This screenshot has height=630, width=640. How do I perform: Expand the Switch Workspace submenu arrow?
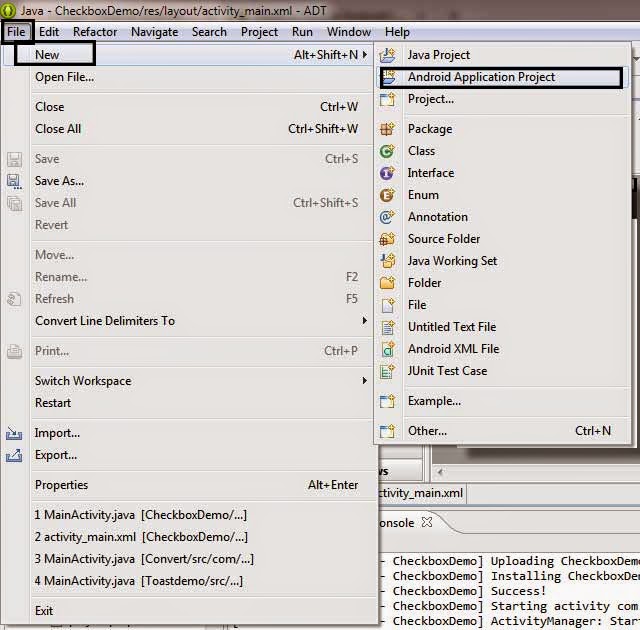pyautogui.click(x=364, y=381)
